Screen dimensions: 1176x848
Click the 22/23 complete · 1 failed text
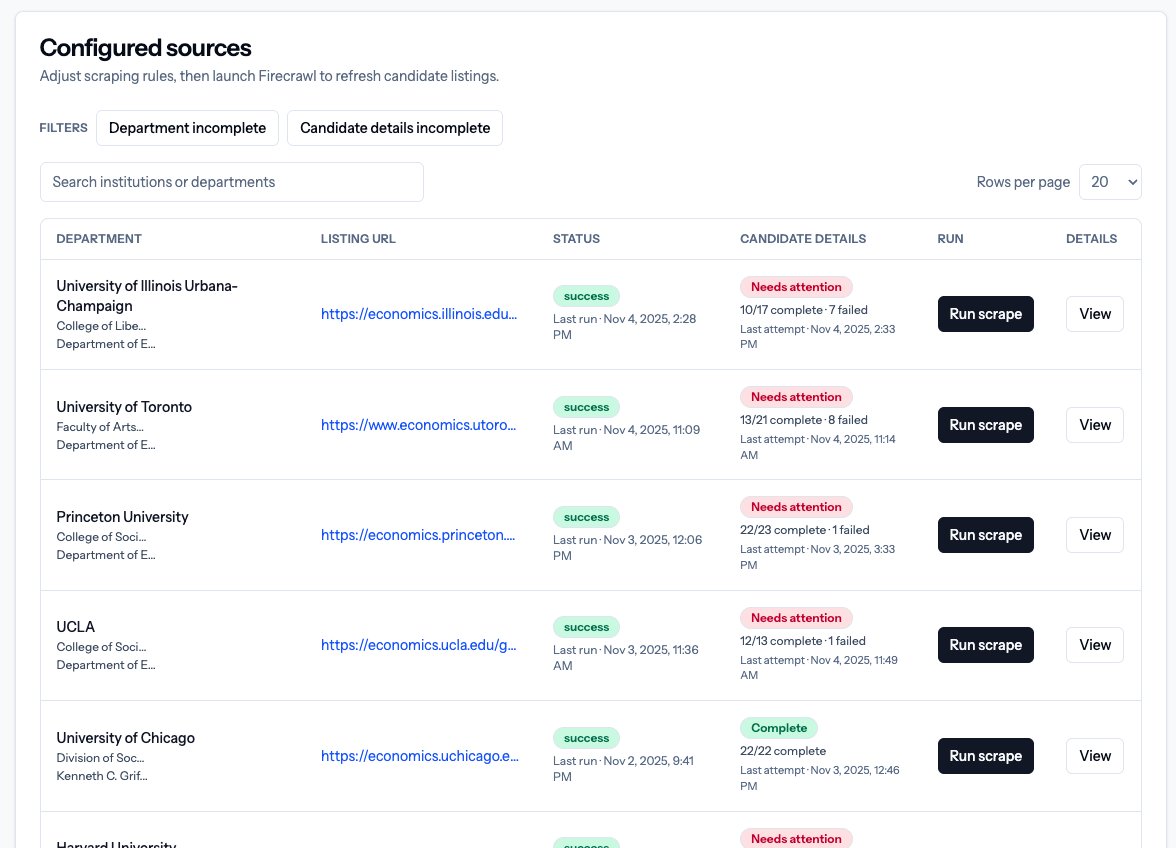click(805, 530)
